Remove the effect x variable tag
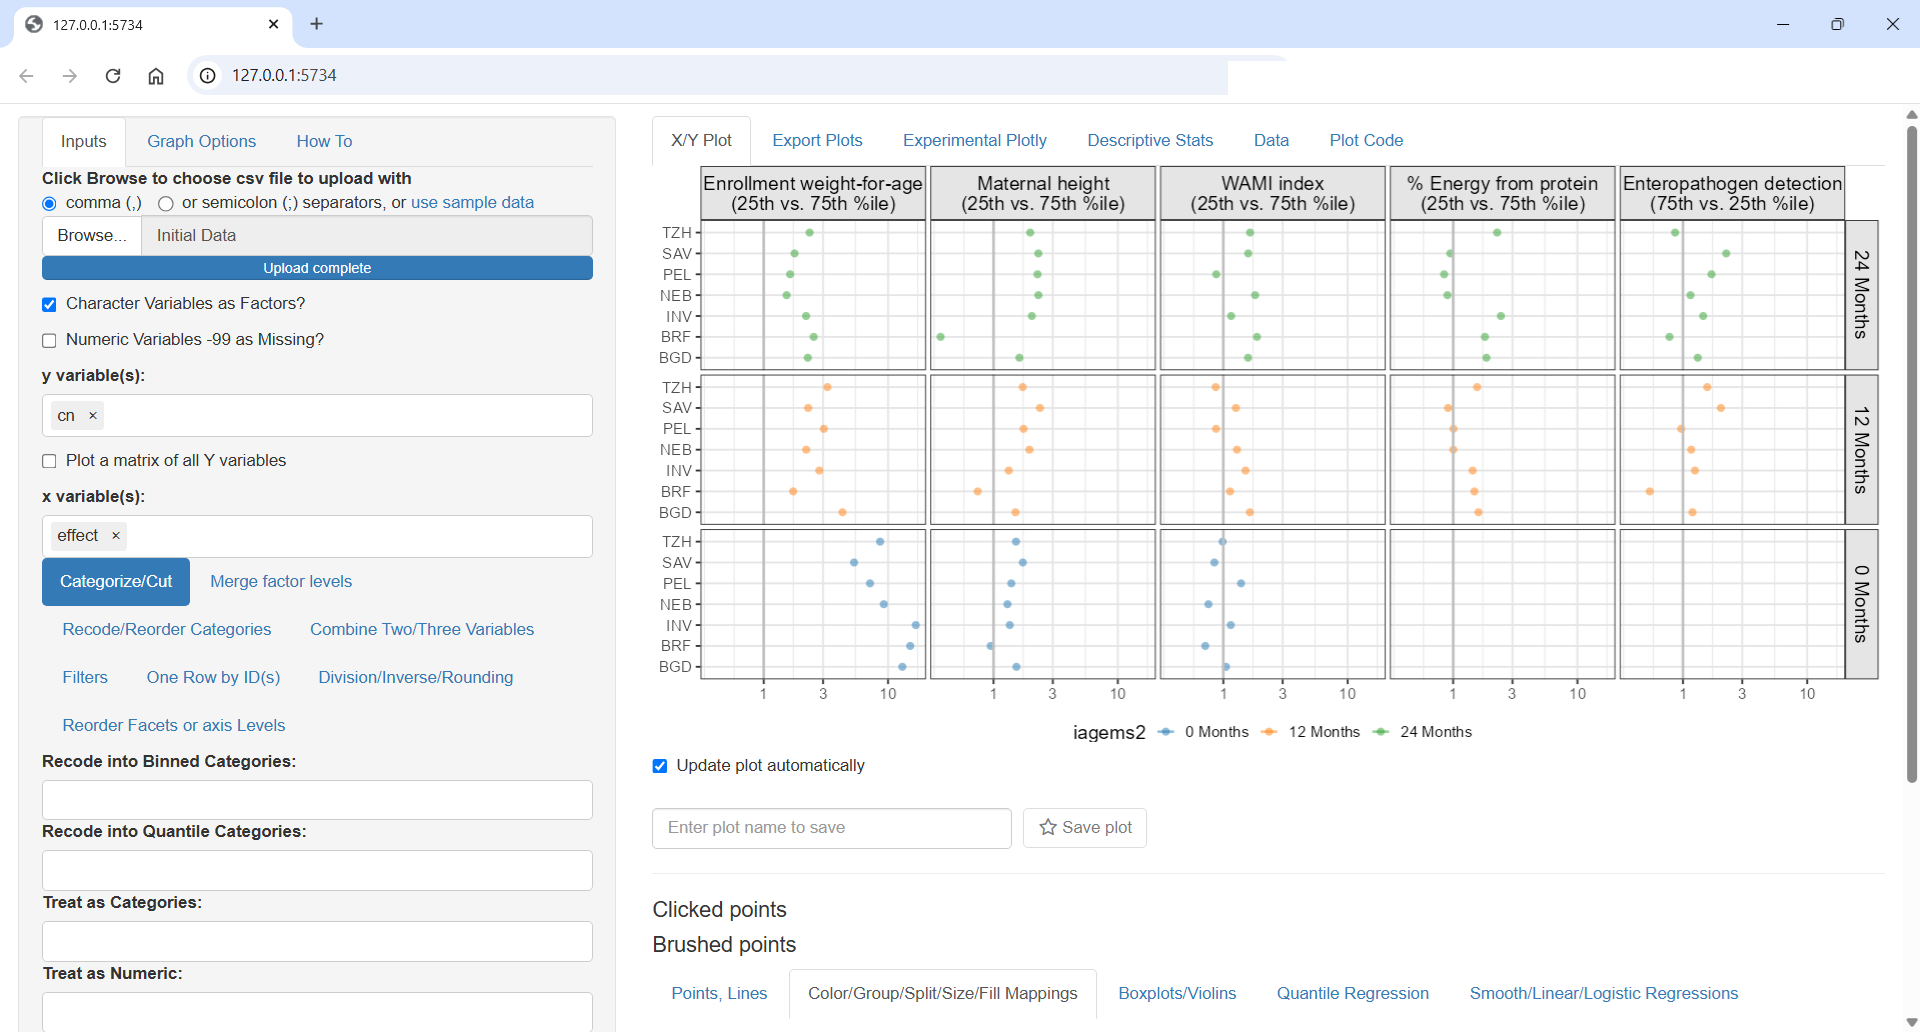 pyautogui.click(x=116, y=536)
